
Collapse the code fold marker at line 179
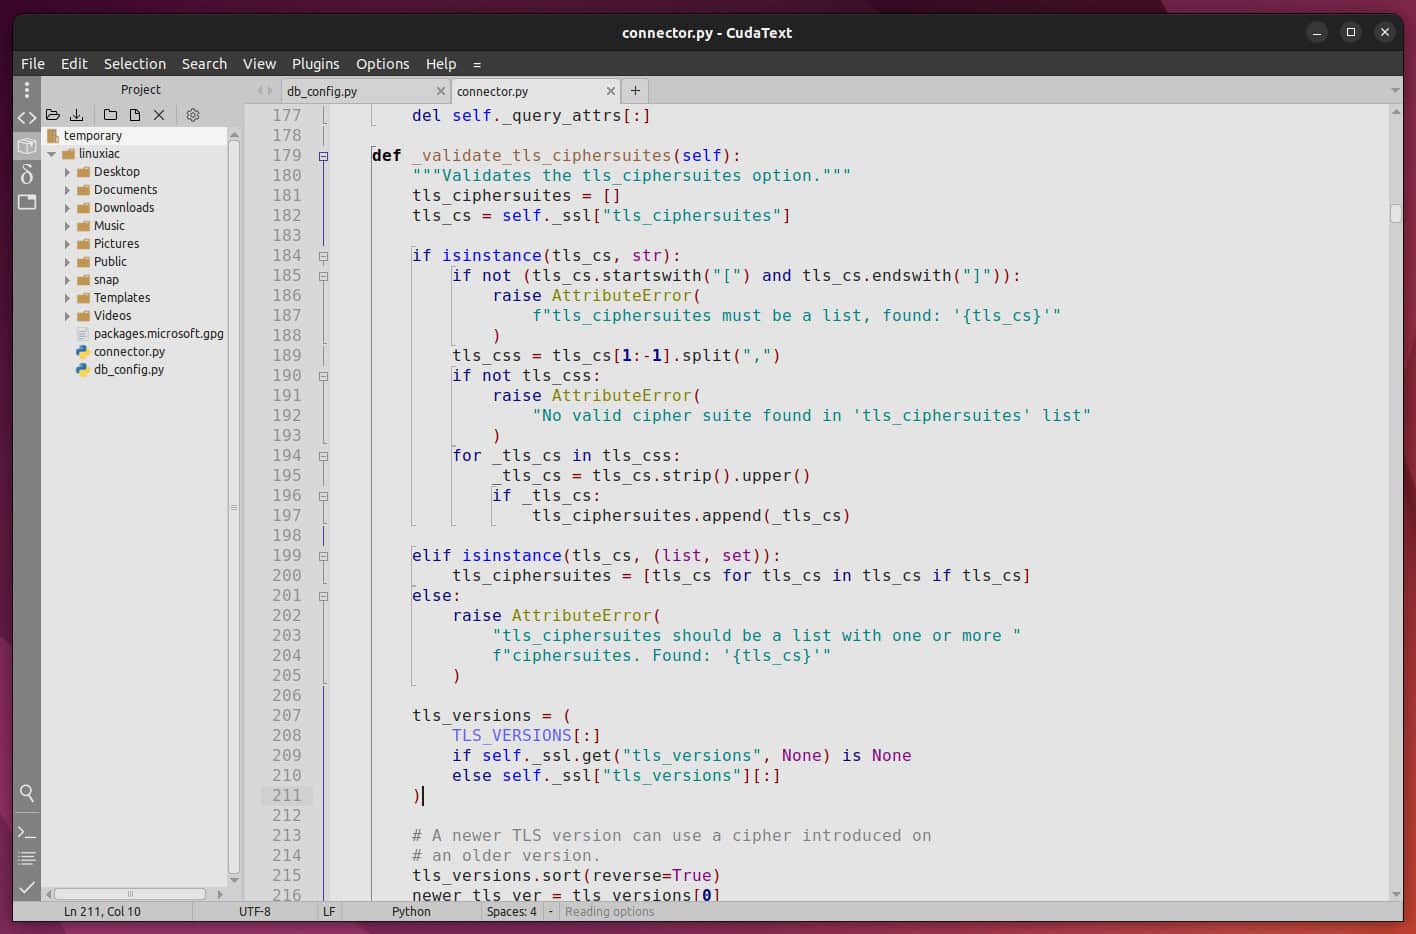point(322,156)
